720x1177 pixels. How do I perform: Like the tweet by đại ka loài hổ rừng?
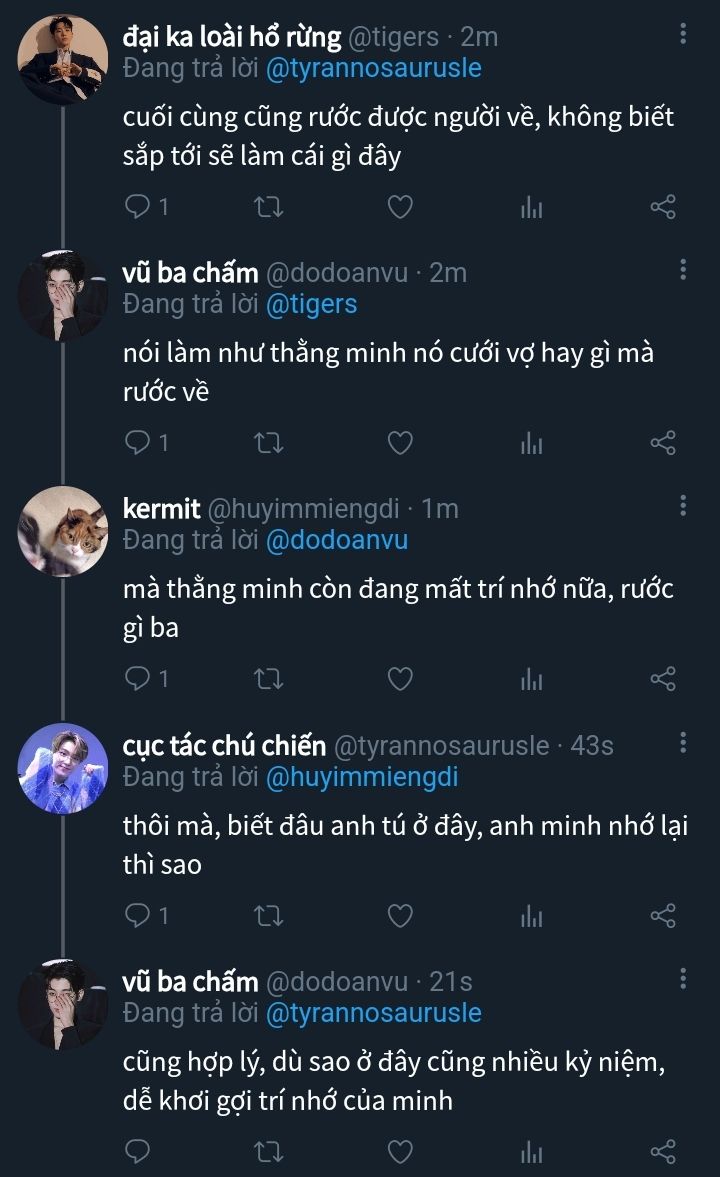tap(400, 207)
